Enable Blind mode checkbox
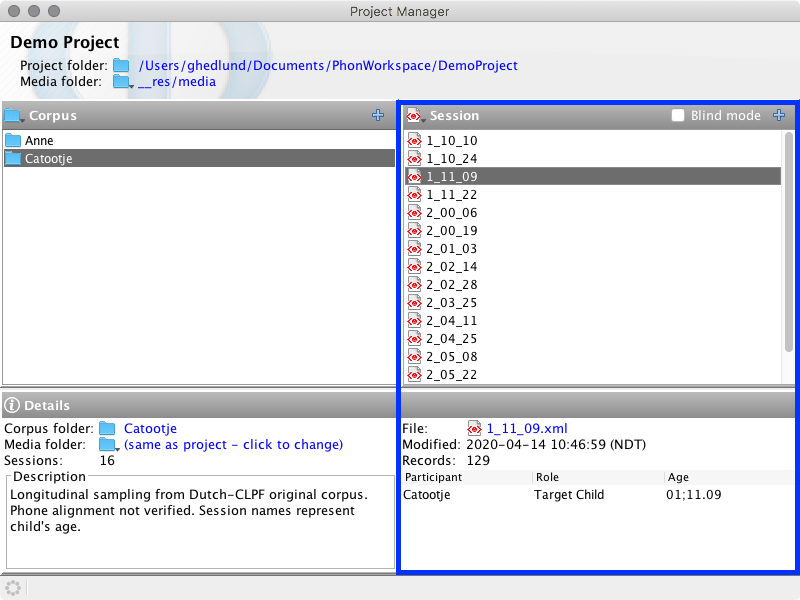800x600 pixels. tap(678, 116)
